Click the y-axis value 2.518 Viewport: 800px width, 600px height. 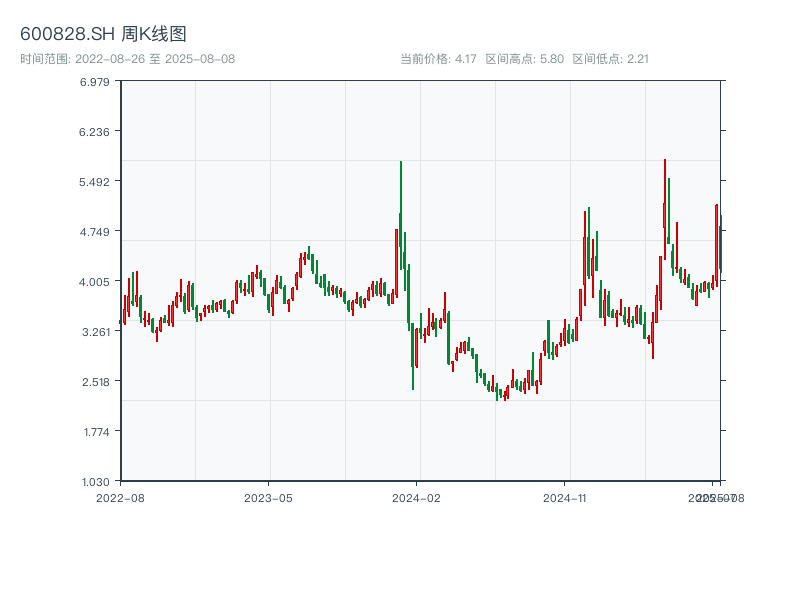(x=96, y=382)
